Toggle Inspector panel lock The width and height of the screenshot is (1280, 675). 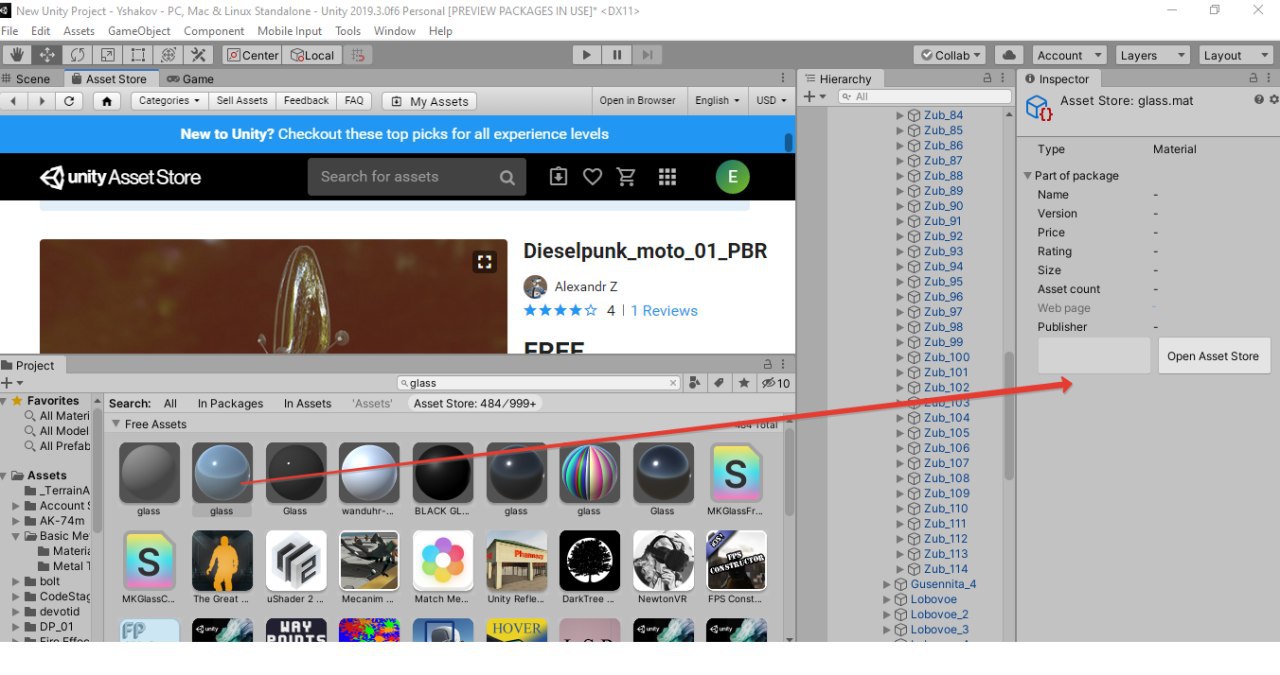click(1254, 78)
